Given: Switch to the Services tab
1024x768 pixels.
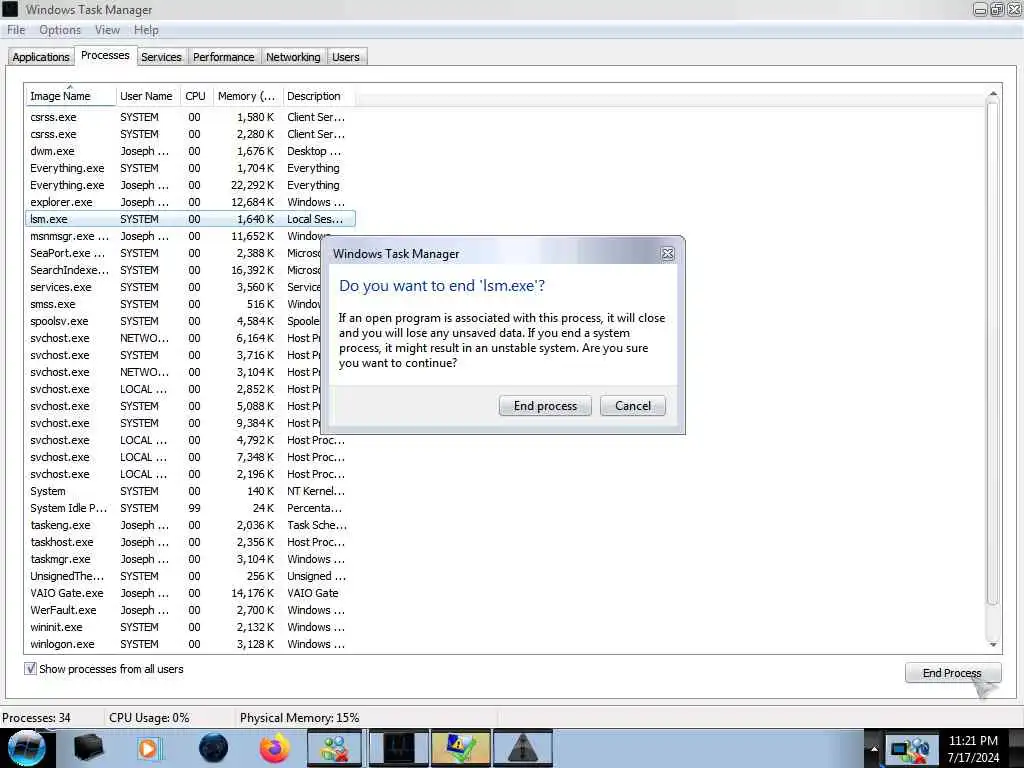Looking at the screenshot, I should click(161, 57).
